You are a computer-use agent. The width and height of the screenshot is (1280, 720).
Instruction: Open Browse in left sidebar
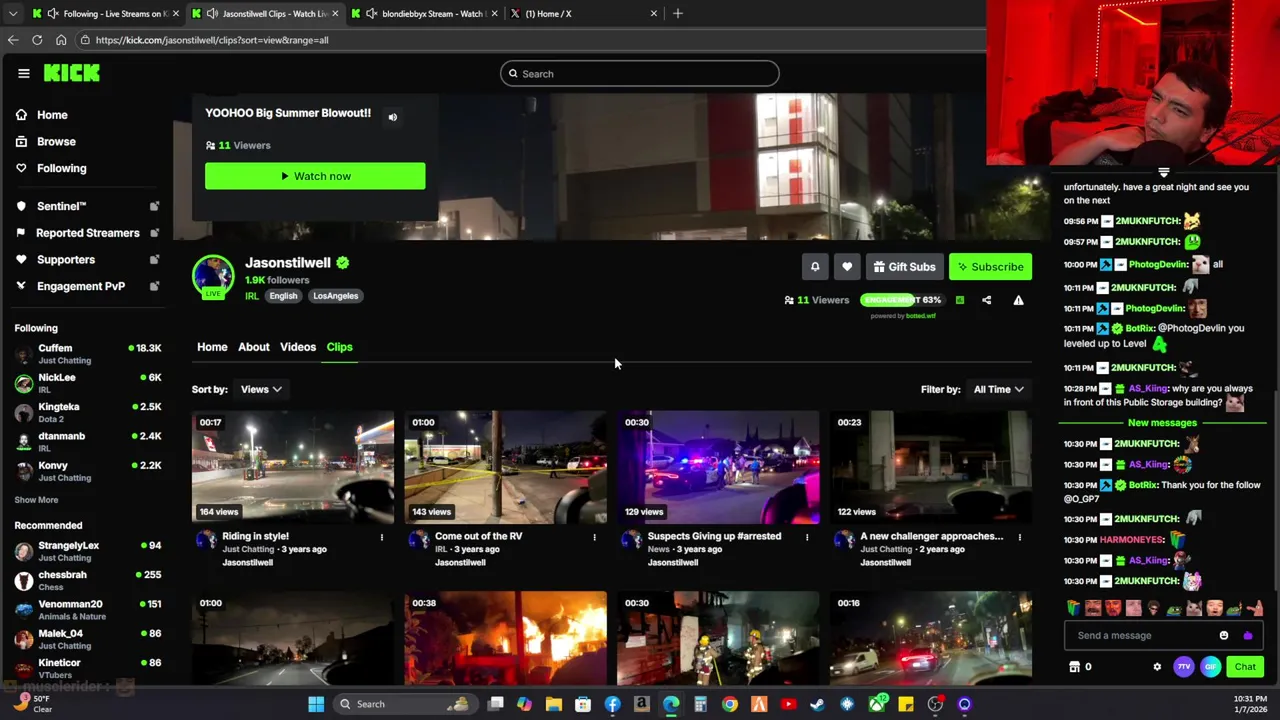pos(56,142)
